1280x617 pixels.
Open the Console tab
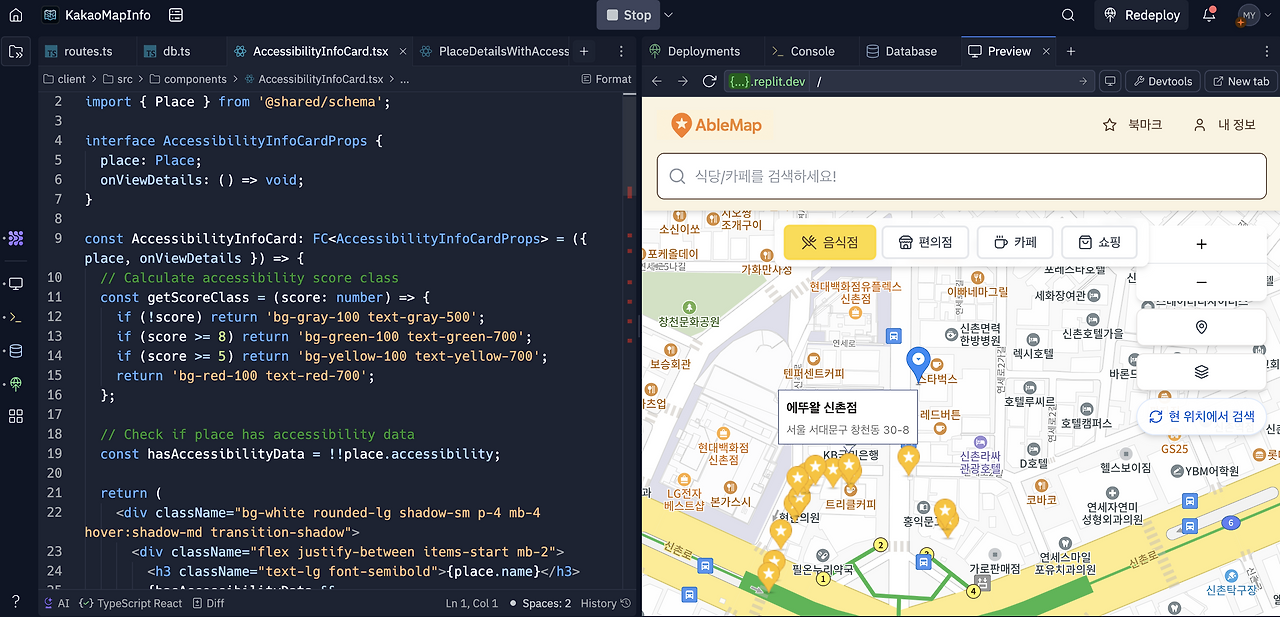click(803, 51)
